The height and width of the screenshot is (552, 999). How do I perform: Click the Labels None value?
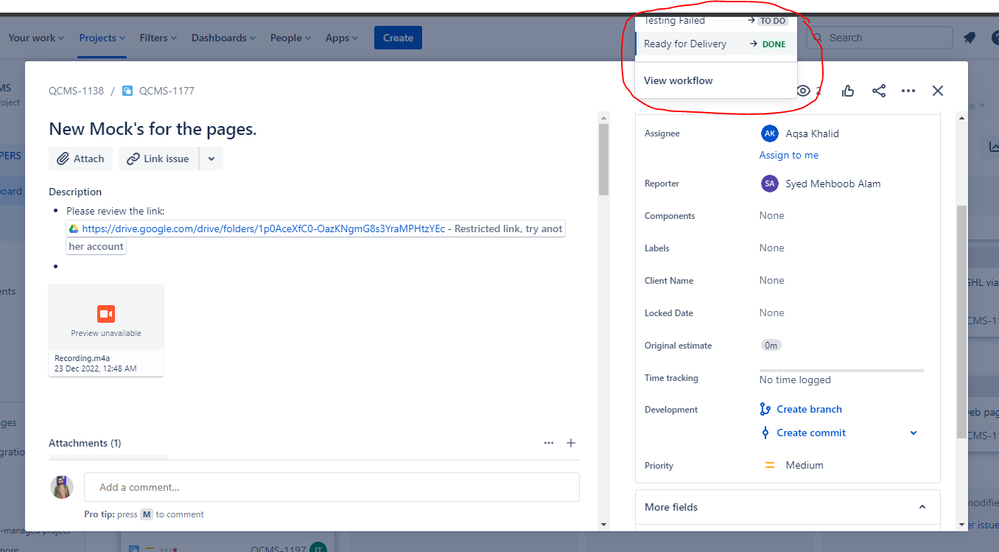[772, 248]
